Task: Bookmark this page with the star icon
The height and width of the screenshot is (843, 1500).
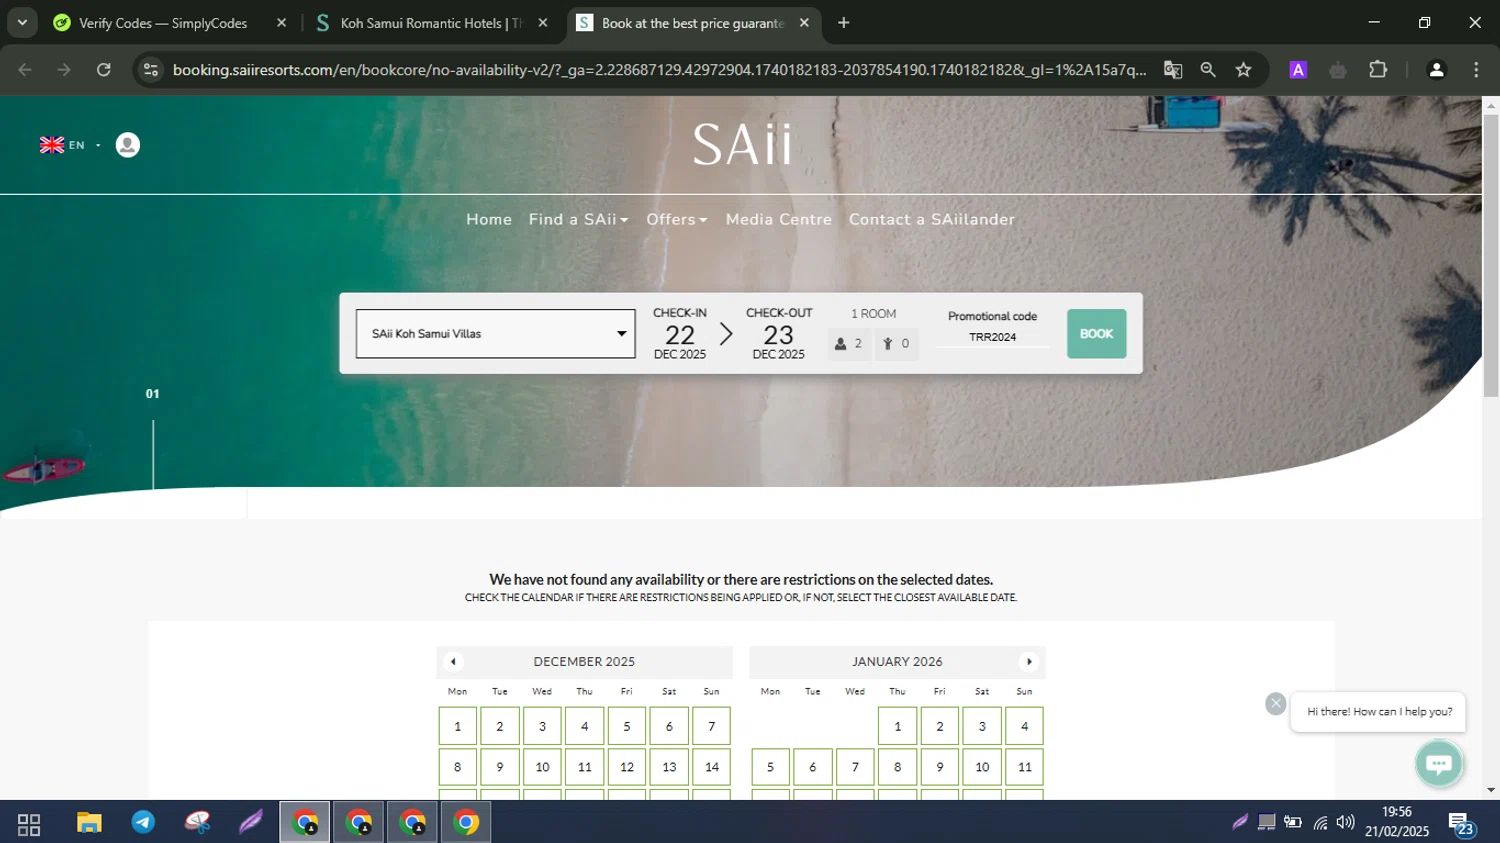Action: pyautogui.click(x=1243, y=70)
